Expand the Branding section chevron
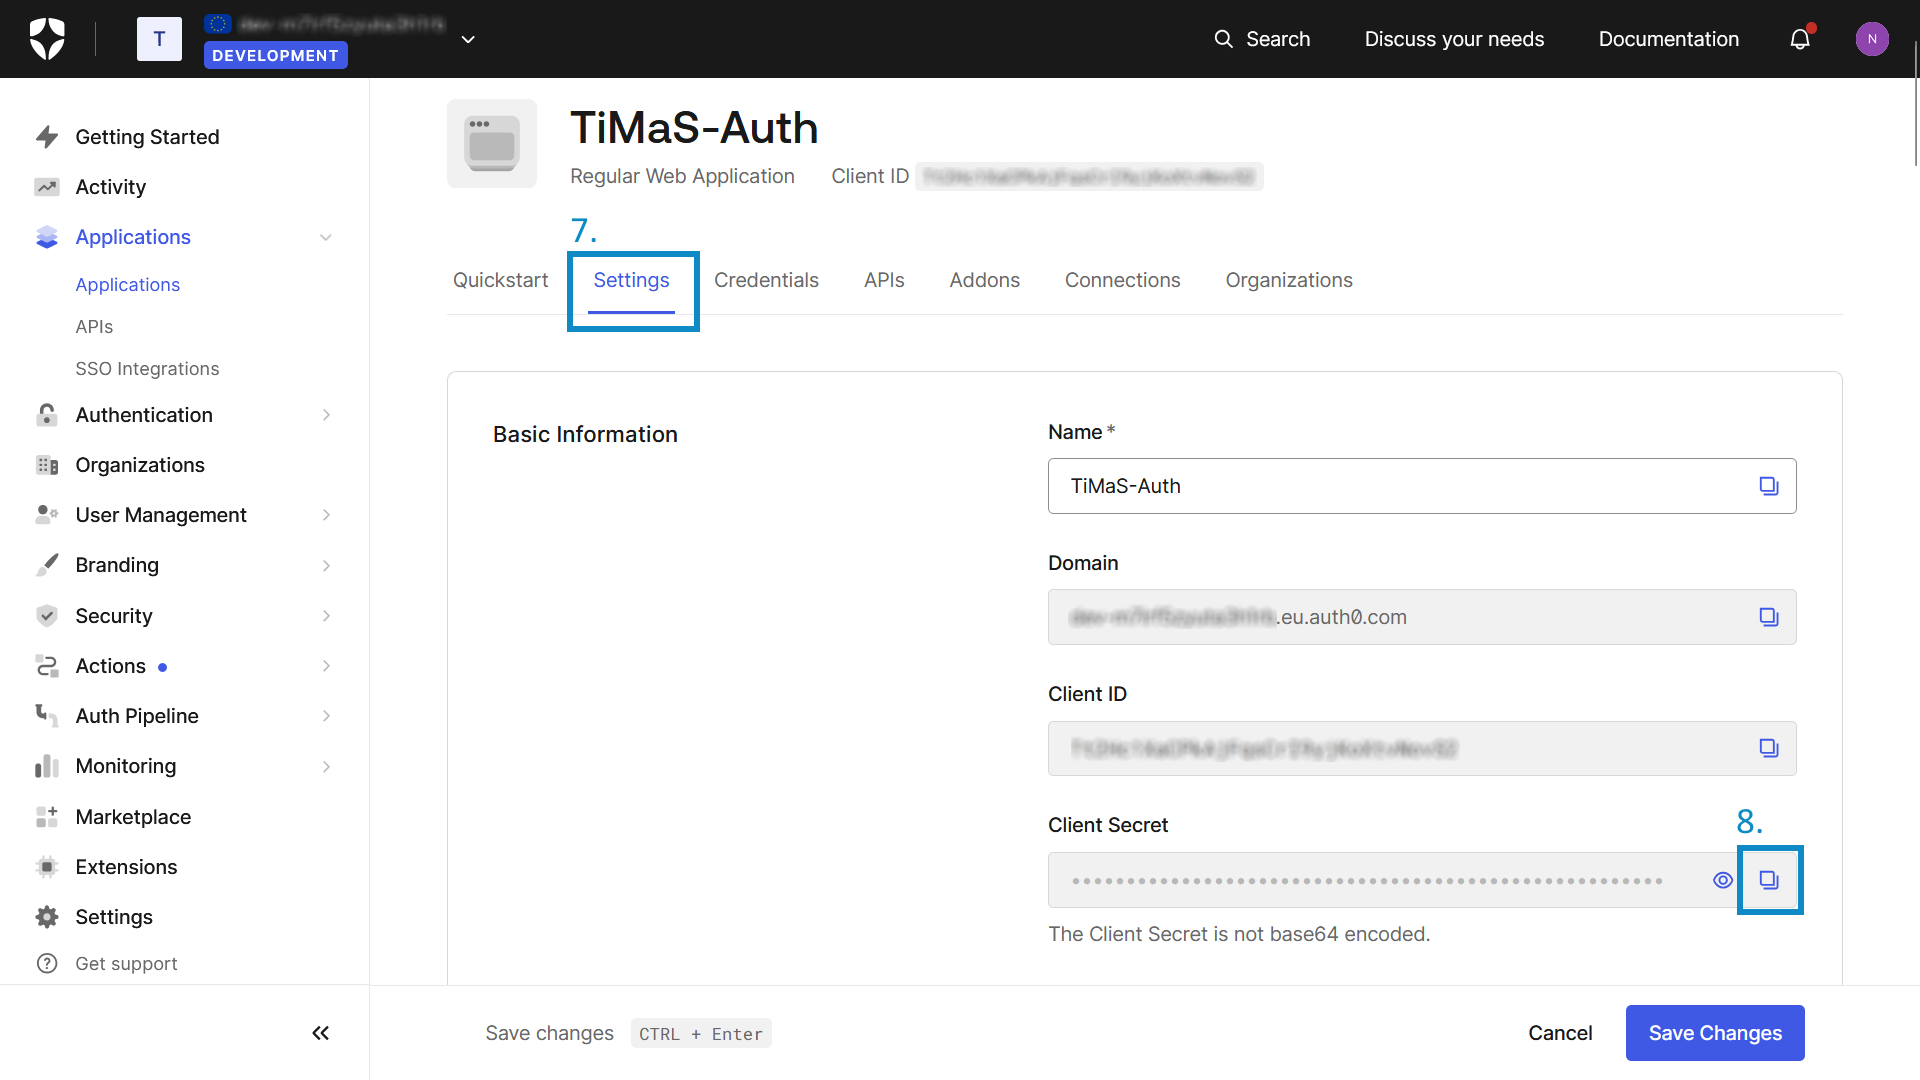The image size is (1920, 1080). tap(326, 566)
